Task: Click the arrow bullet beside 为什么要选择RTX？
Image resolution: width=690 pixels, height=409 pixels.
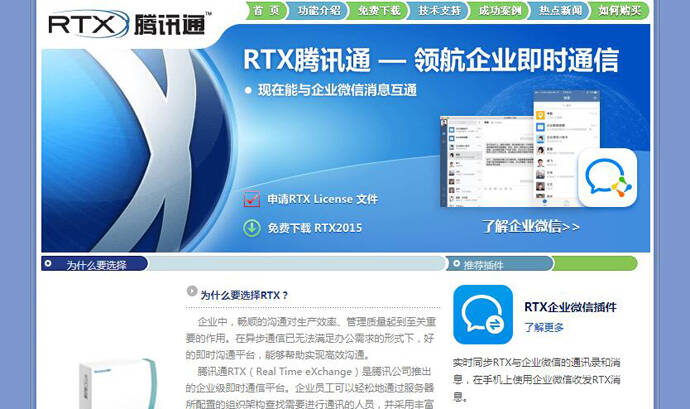Action: (x=191, y=293)
